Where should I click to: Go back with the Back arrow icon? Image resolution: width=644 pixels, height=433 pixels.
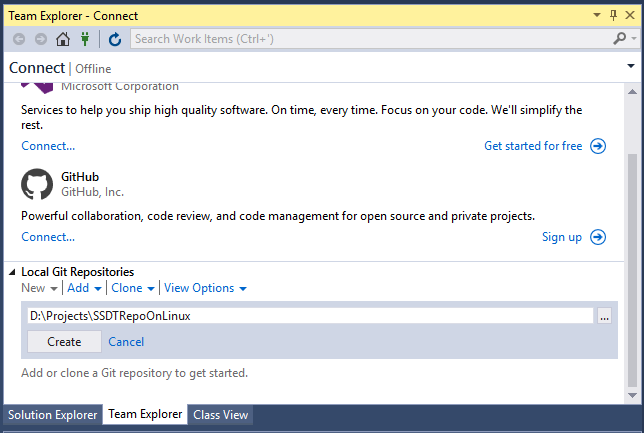(19, 39)
